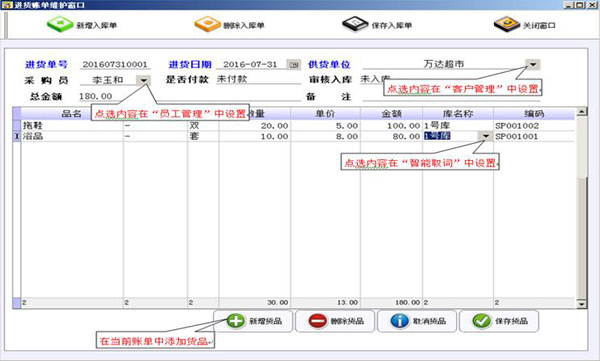The height and width of the screenshot is (361, 600).
Task: Click the table scrollbar down arrow
Action: [581, 304]
